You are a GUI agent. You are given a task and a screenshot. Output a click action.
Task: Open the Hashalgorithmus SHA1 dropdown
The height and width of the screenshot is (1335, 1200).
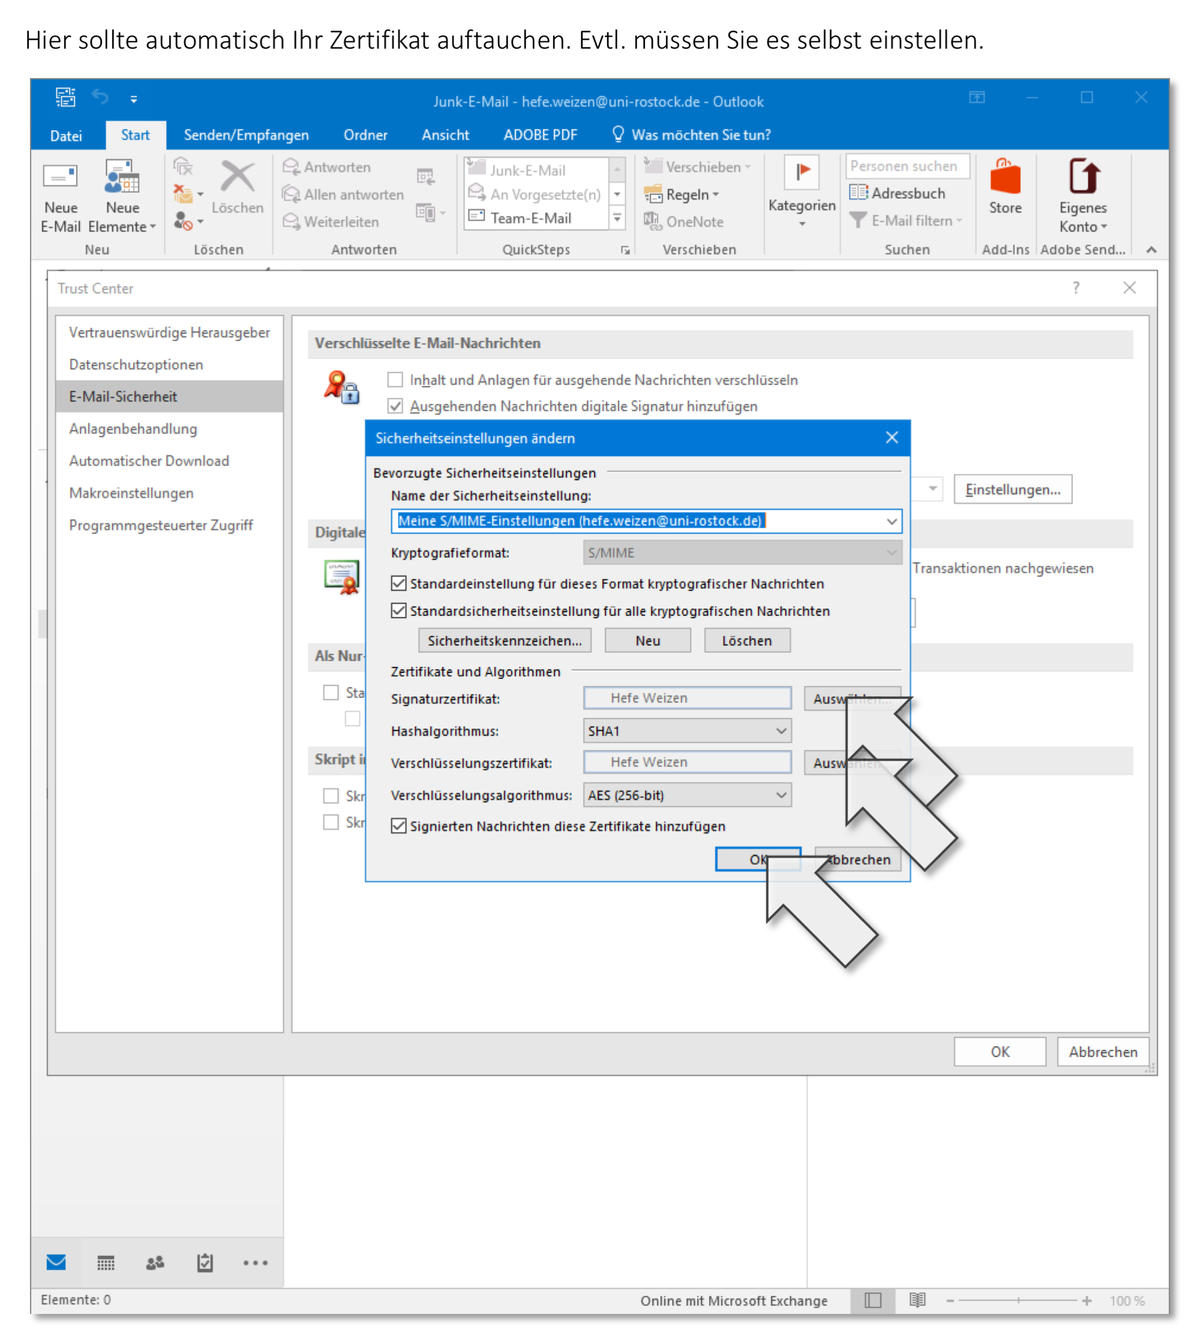click(781, 731)
